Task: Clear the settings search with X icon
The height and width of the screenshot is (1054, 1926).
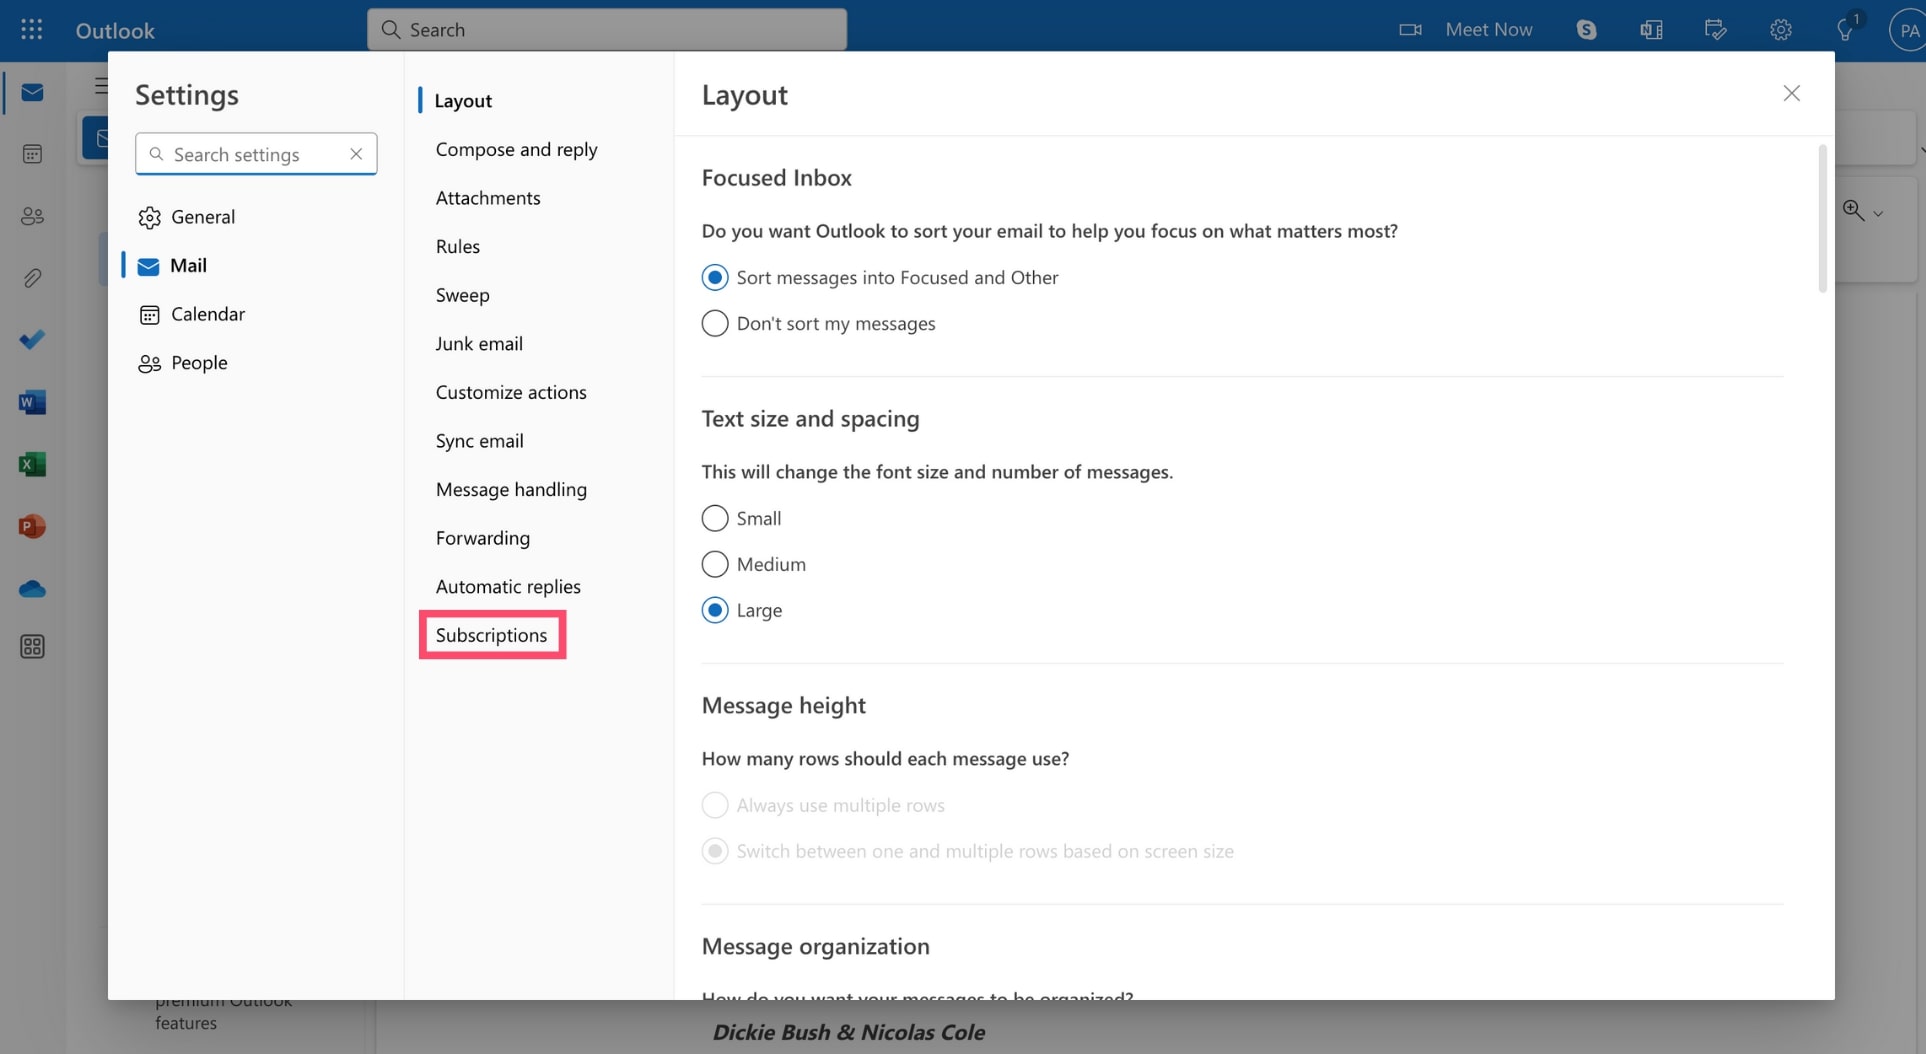Action: (356, 154)
